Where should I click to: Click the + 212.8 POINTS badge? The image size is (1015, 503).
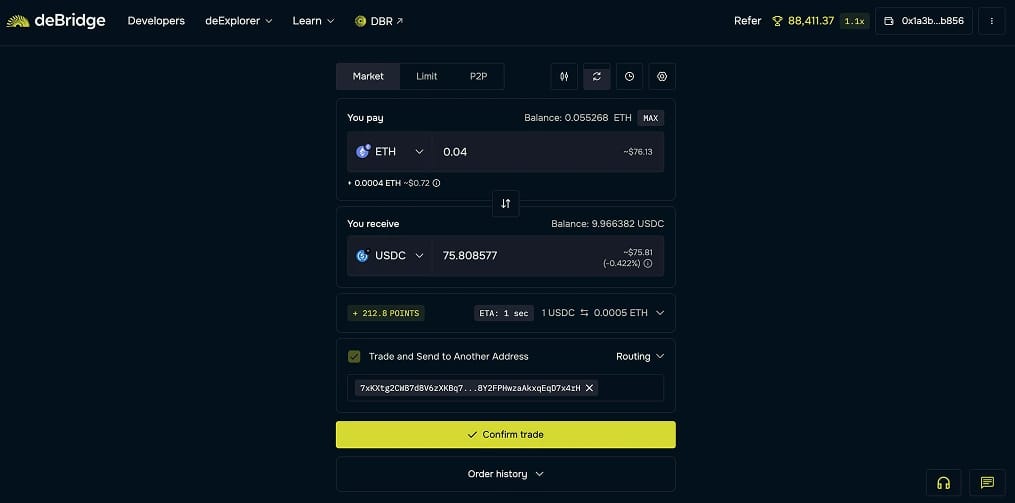(386, 313)
